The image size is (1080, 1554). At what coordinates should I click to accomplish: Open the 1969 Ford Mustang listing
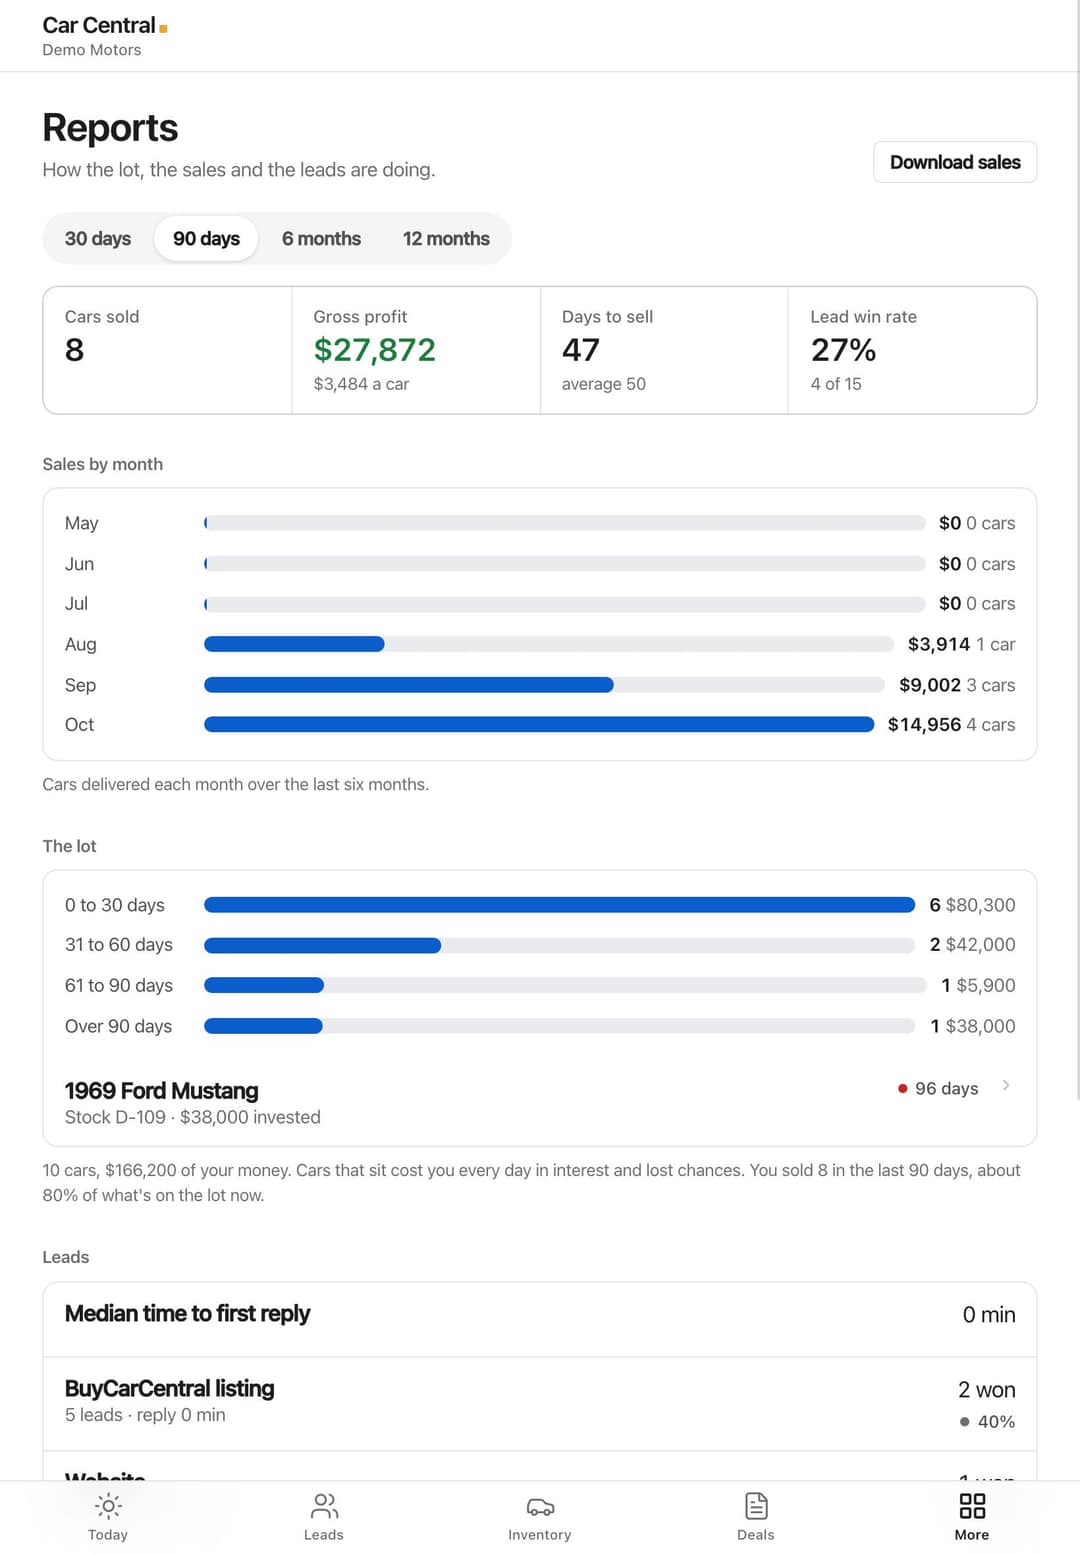[x=540, y=1102]
